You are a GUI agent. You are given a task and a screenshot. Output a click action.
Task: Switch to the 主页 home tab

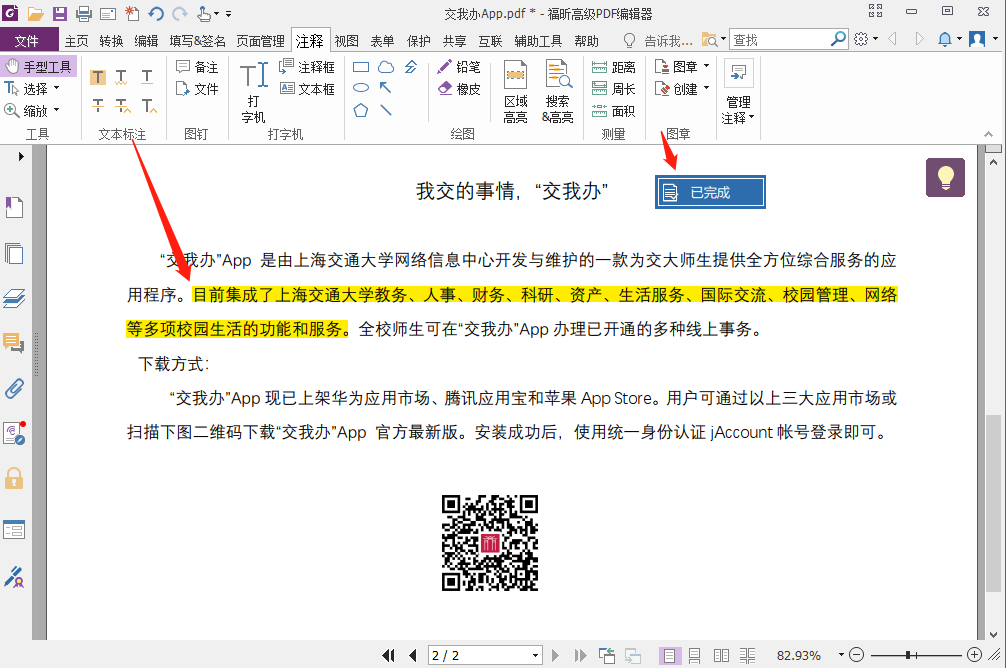pos(76,40)
